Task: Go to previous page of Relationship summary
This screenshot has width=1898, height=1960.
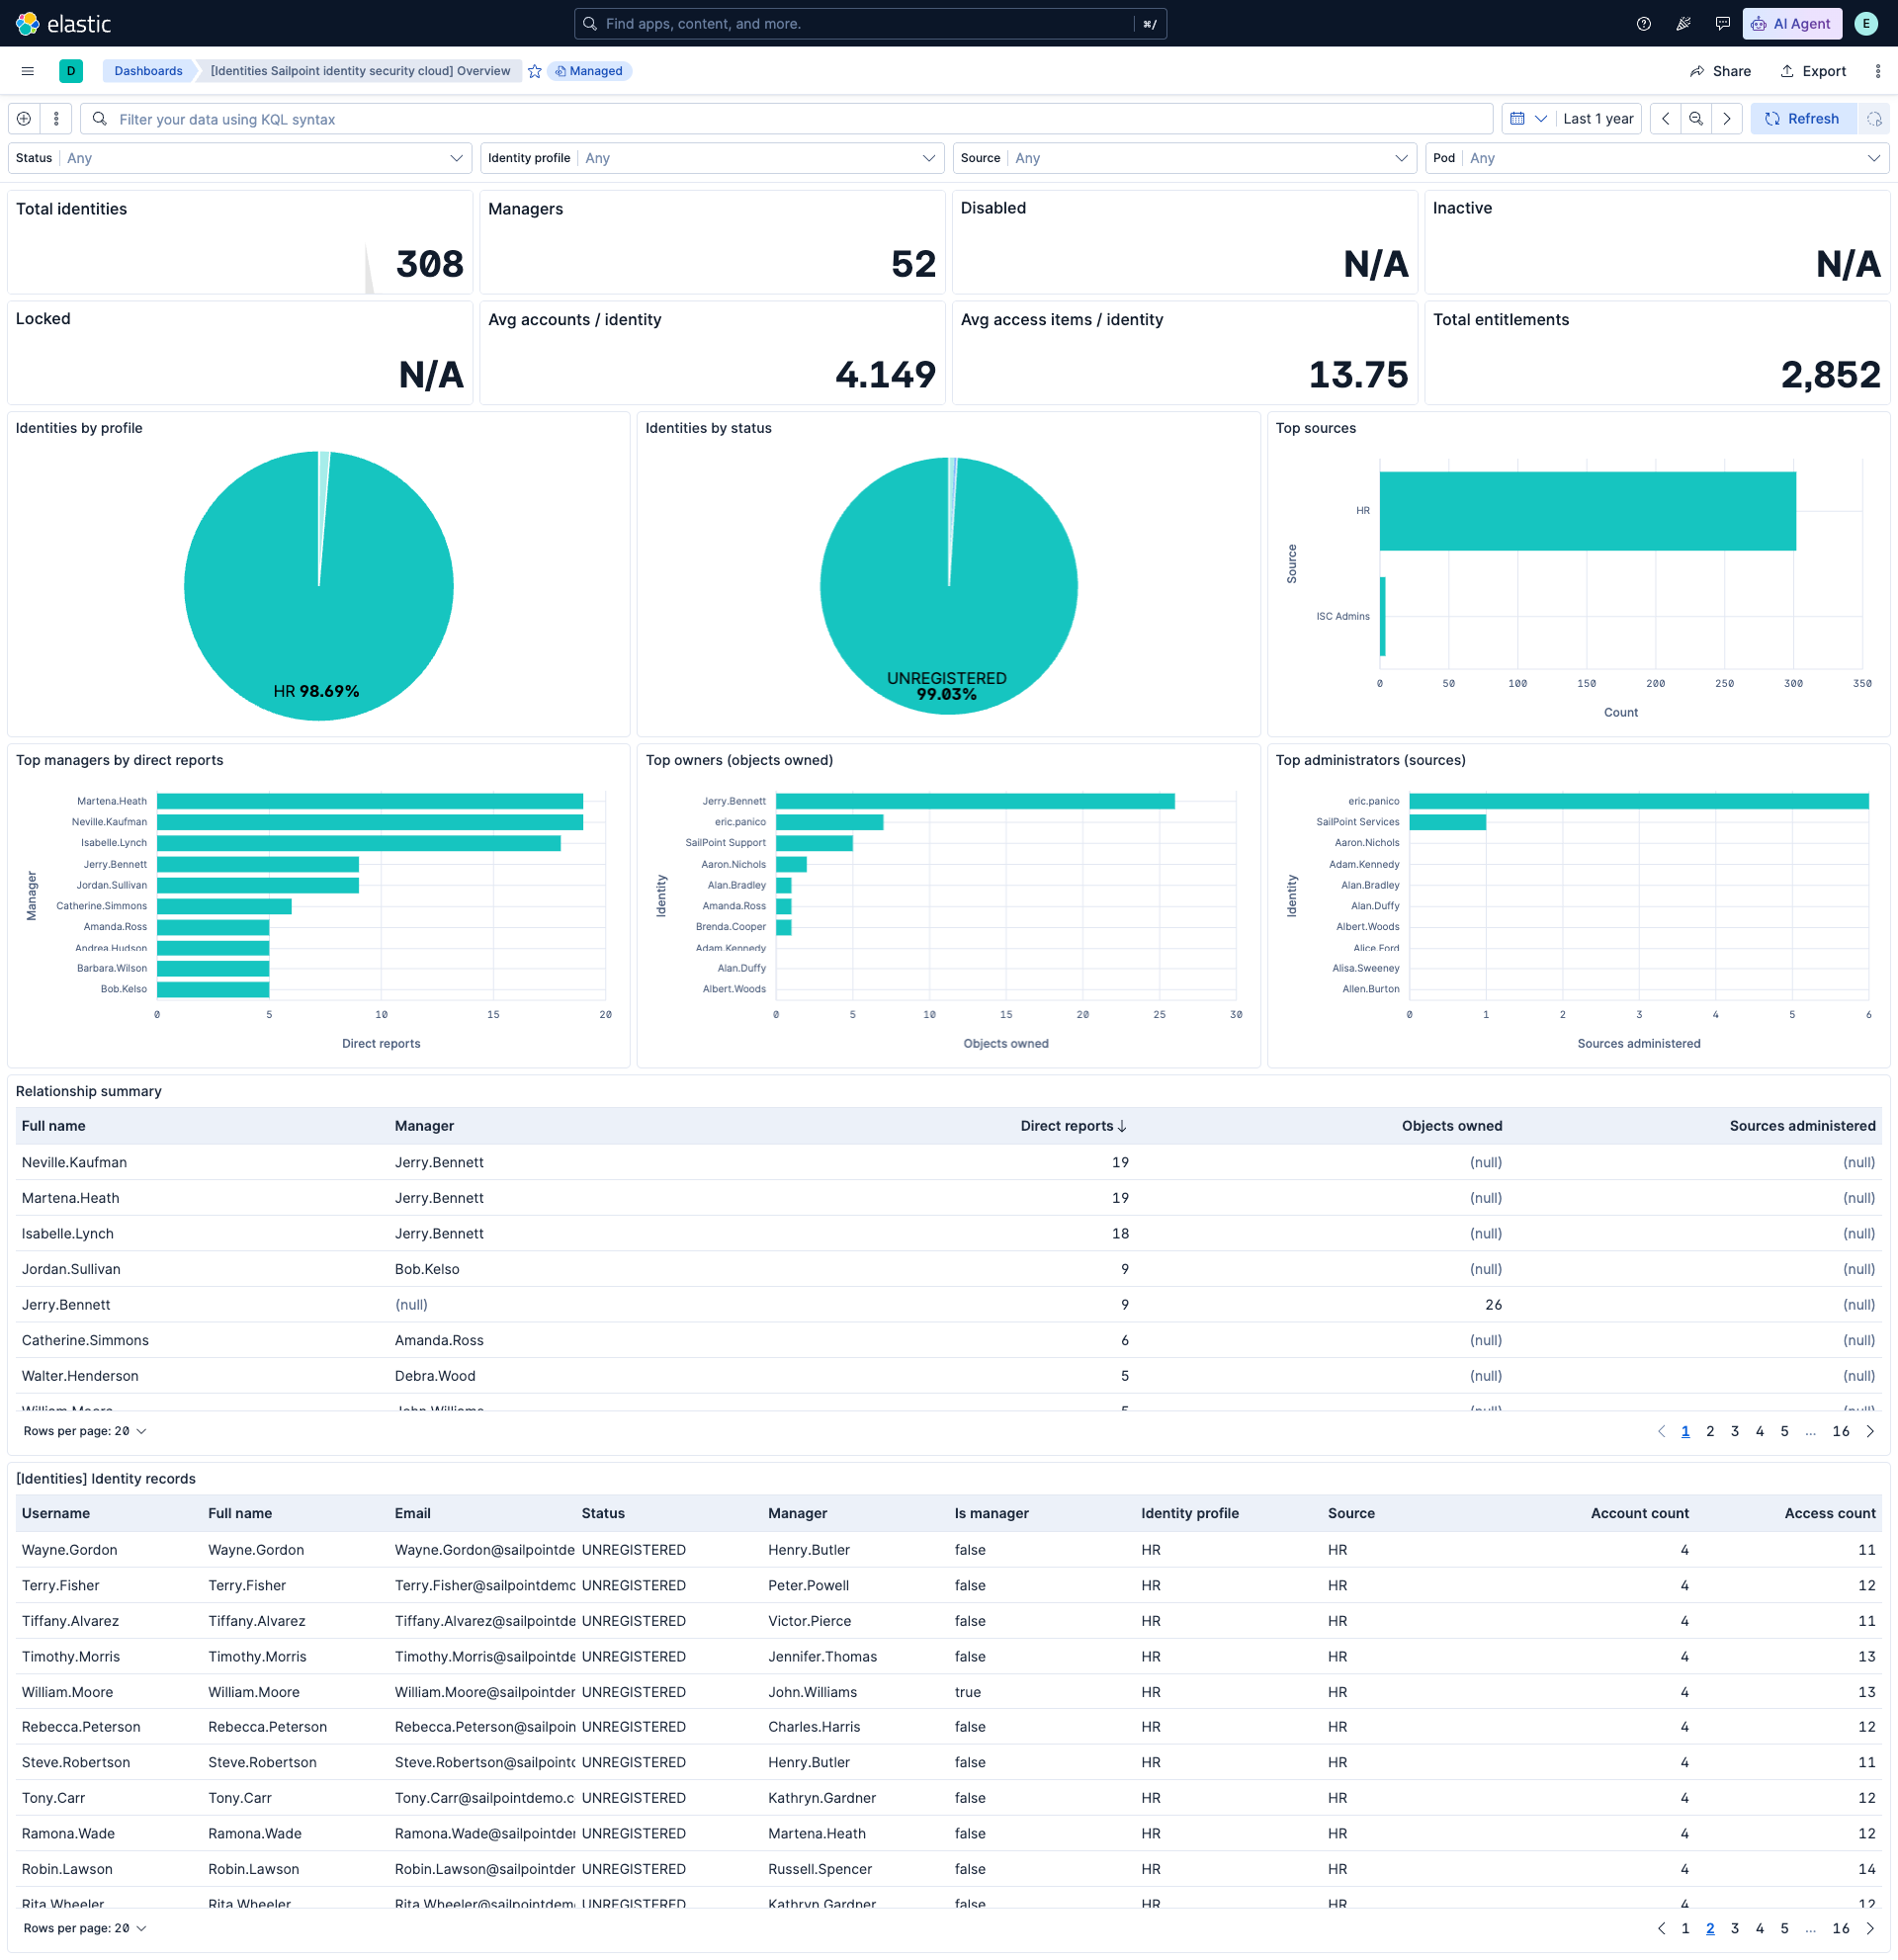Action: click(1661, 1431)
